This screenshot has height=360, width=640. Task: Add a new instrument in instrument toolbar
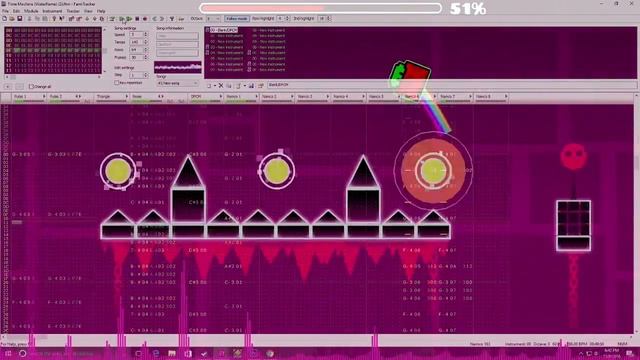[x=209, y=86]
